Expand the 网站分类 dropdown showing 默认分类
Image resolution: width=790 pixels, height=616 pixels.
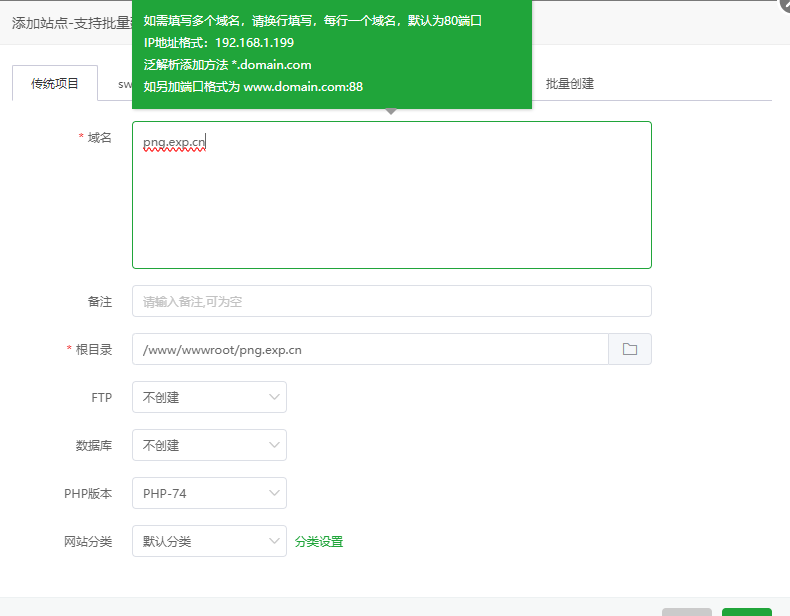(x=209, y=541)
